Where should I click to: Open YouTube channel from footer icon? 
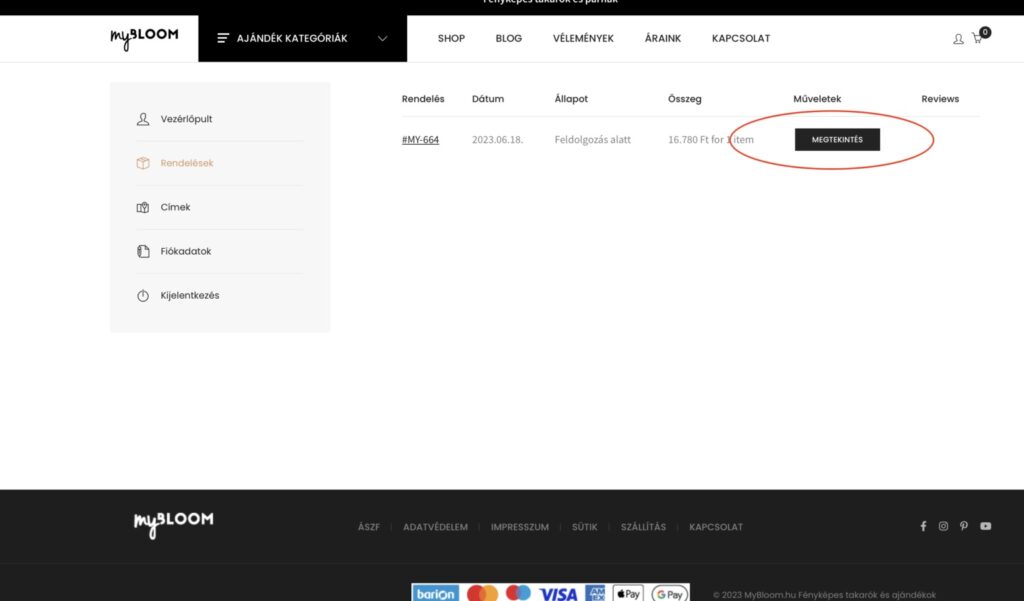pos(985,526)
